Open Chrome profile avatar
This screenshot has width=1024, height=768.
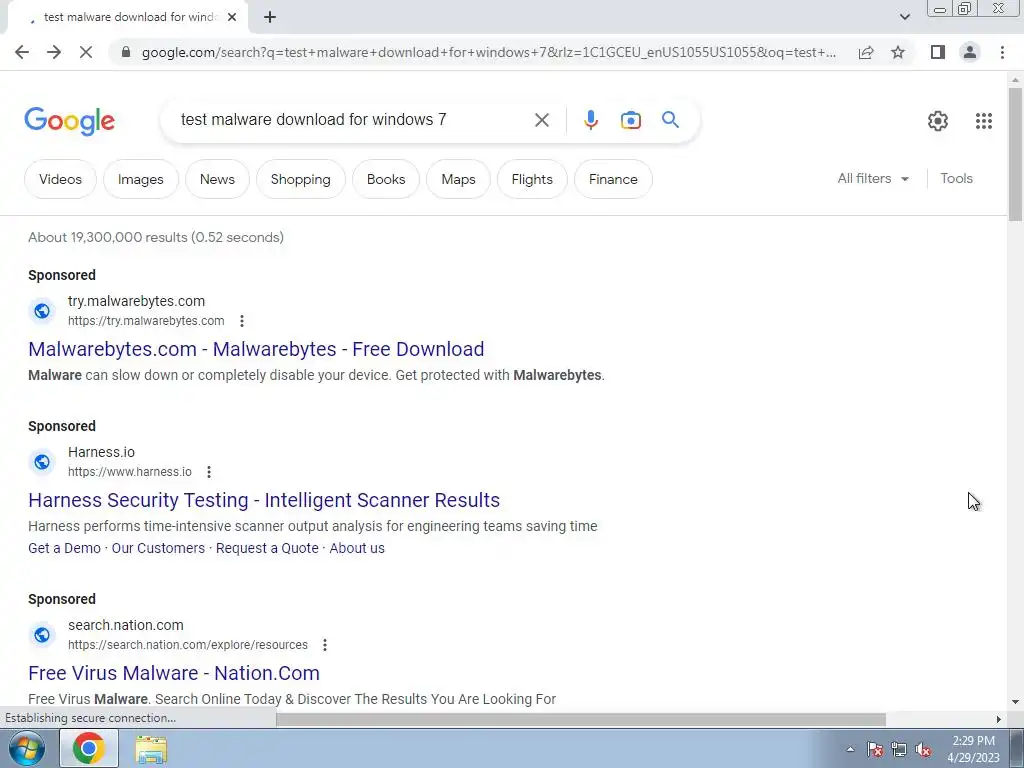click(x=970, y=52)
